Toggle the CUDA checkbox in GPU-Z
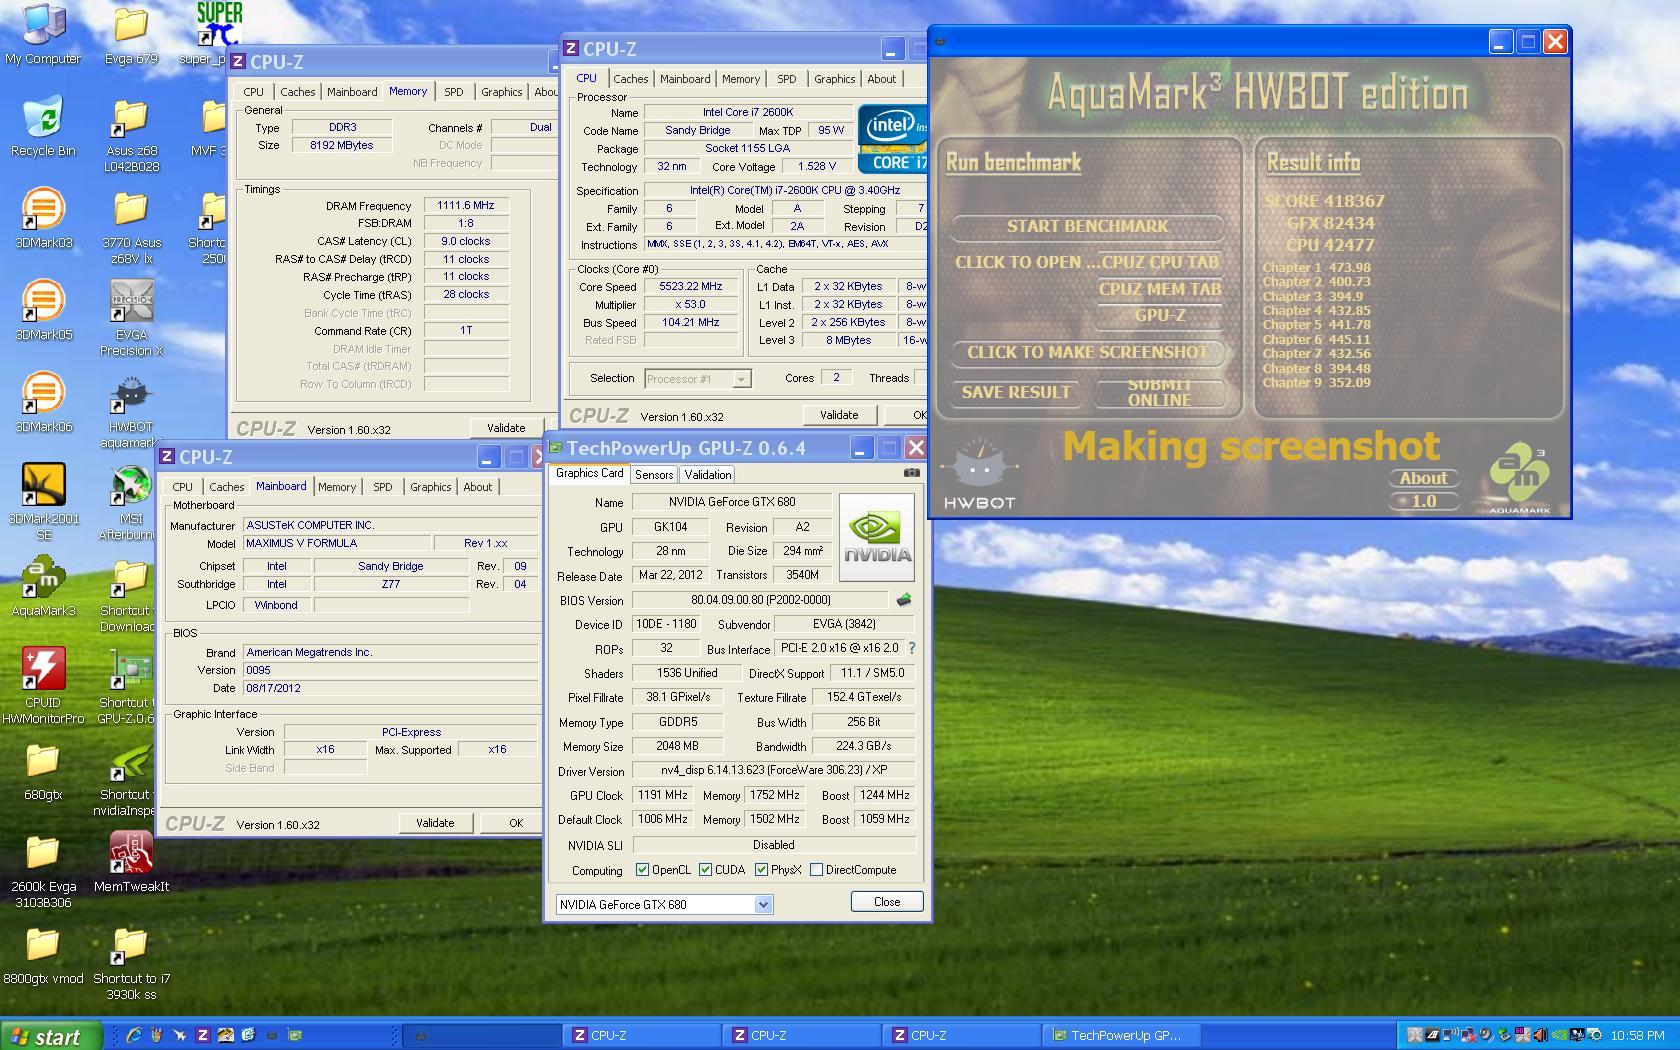This screenshot has width=1680, height=1050. point(705,870)
